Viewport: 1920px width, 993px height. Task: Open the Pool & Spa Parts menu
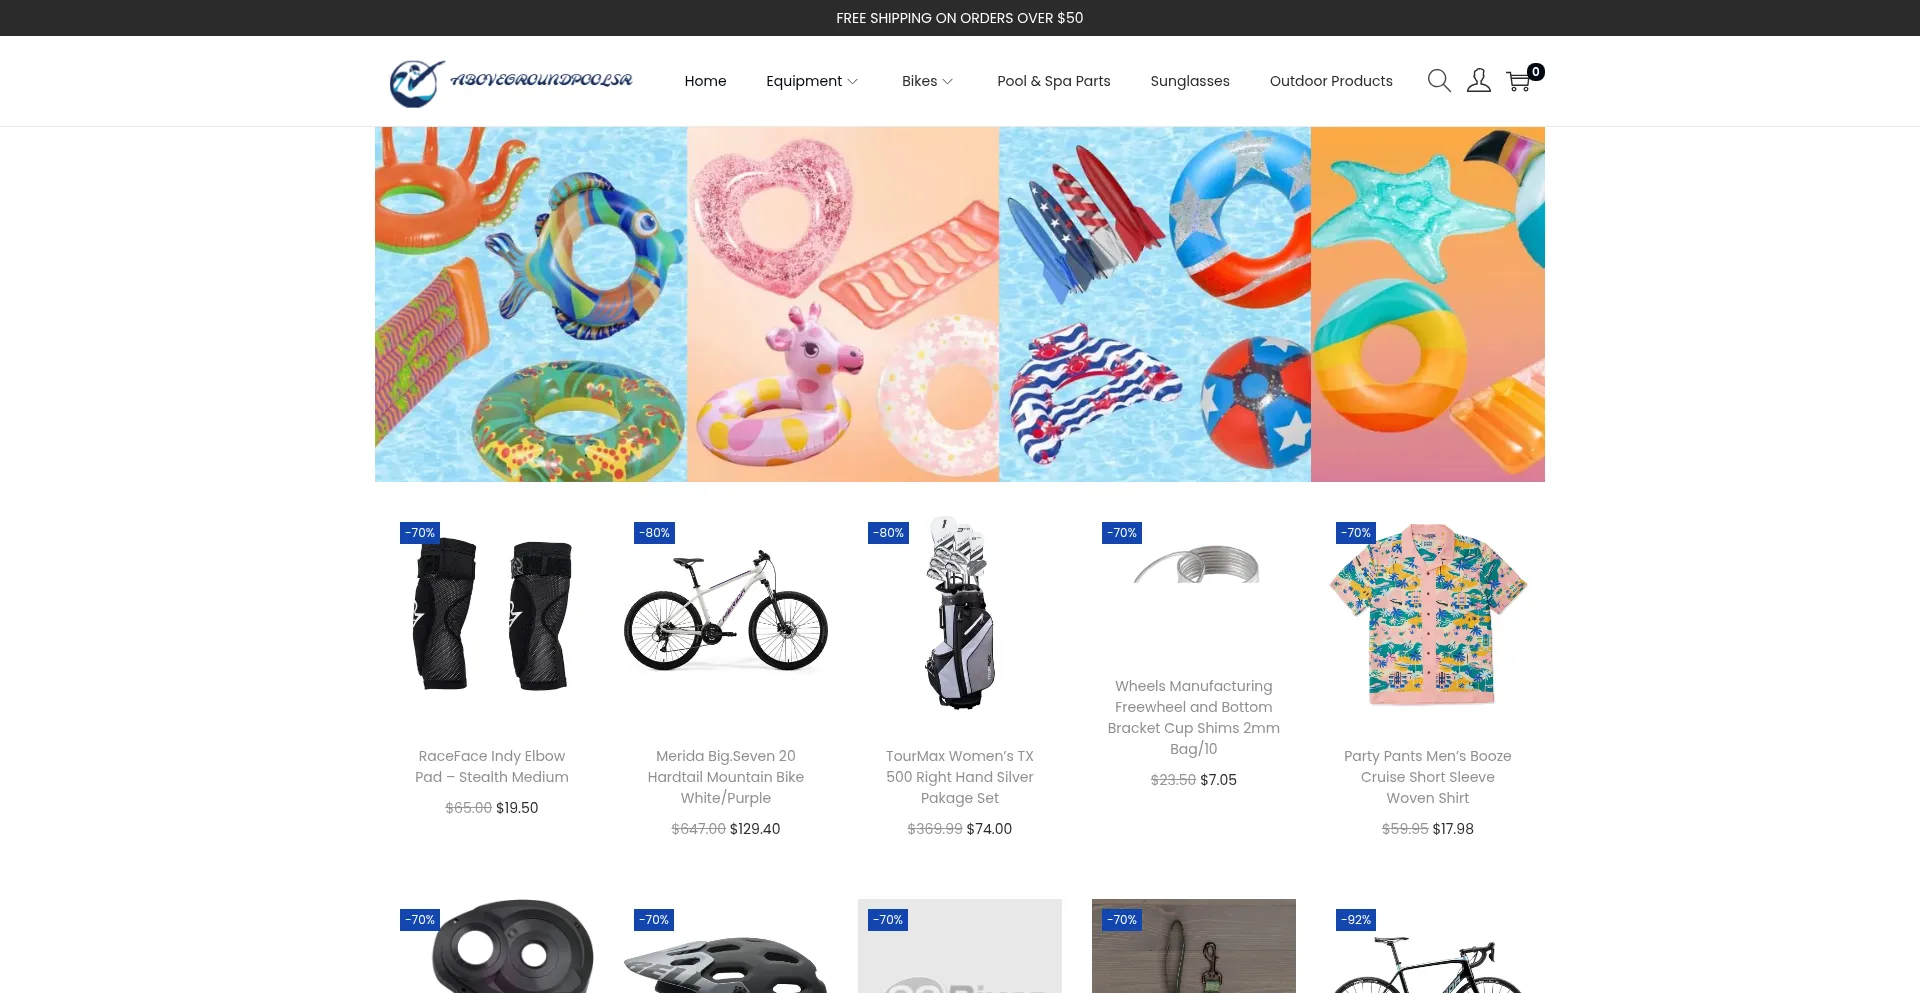click(x=1053, y=81)
